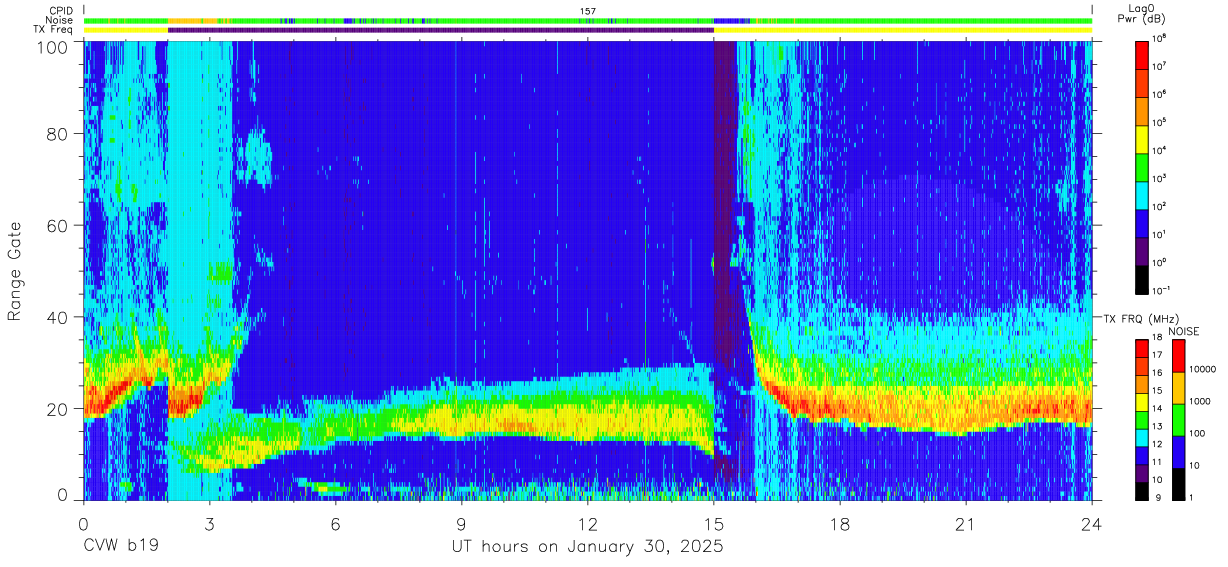Select the 'Noise' row label at top left
This screenshot has height=567, width=1228.
pyautogui.click(x=61, y=20)
